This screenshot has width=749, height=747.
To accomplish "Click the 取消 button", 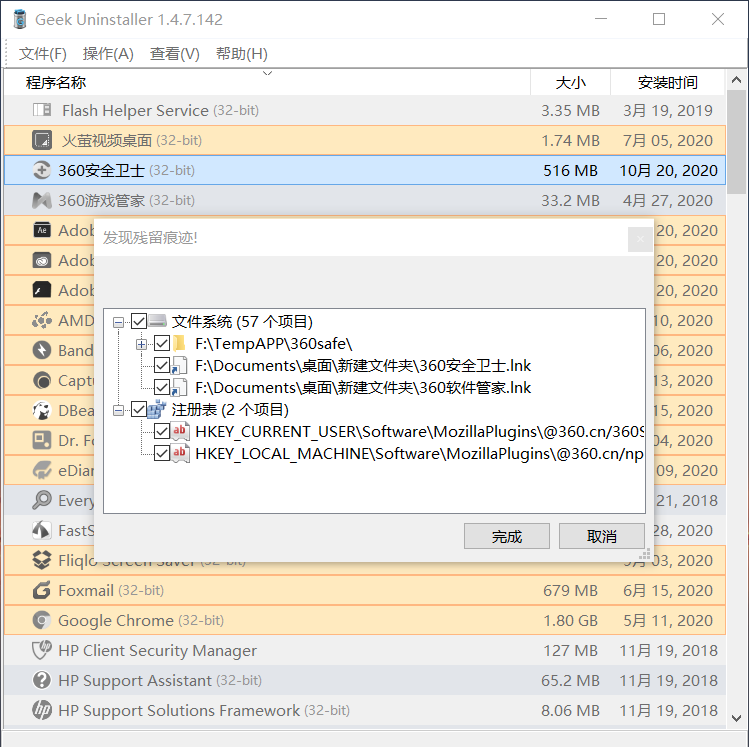I will [x=602, y=536].
